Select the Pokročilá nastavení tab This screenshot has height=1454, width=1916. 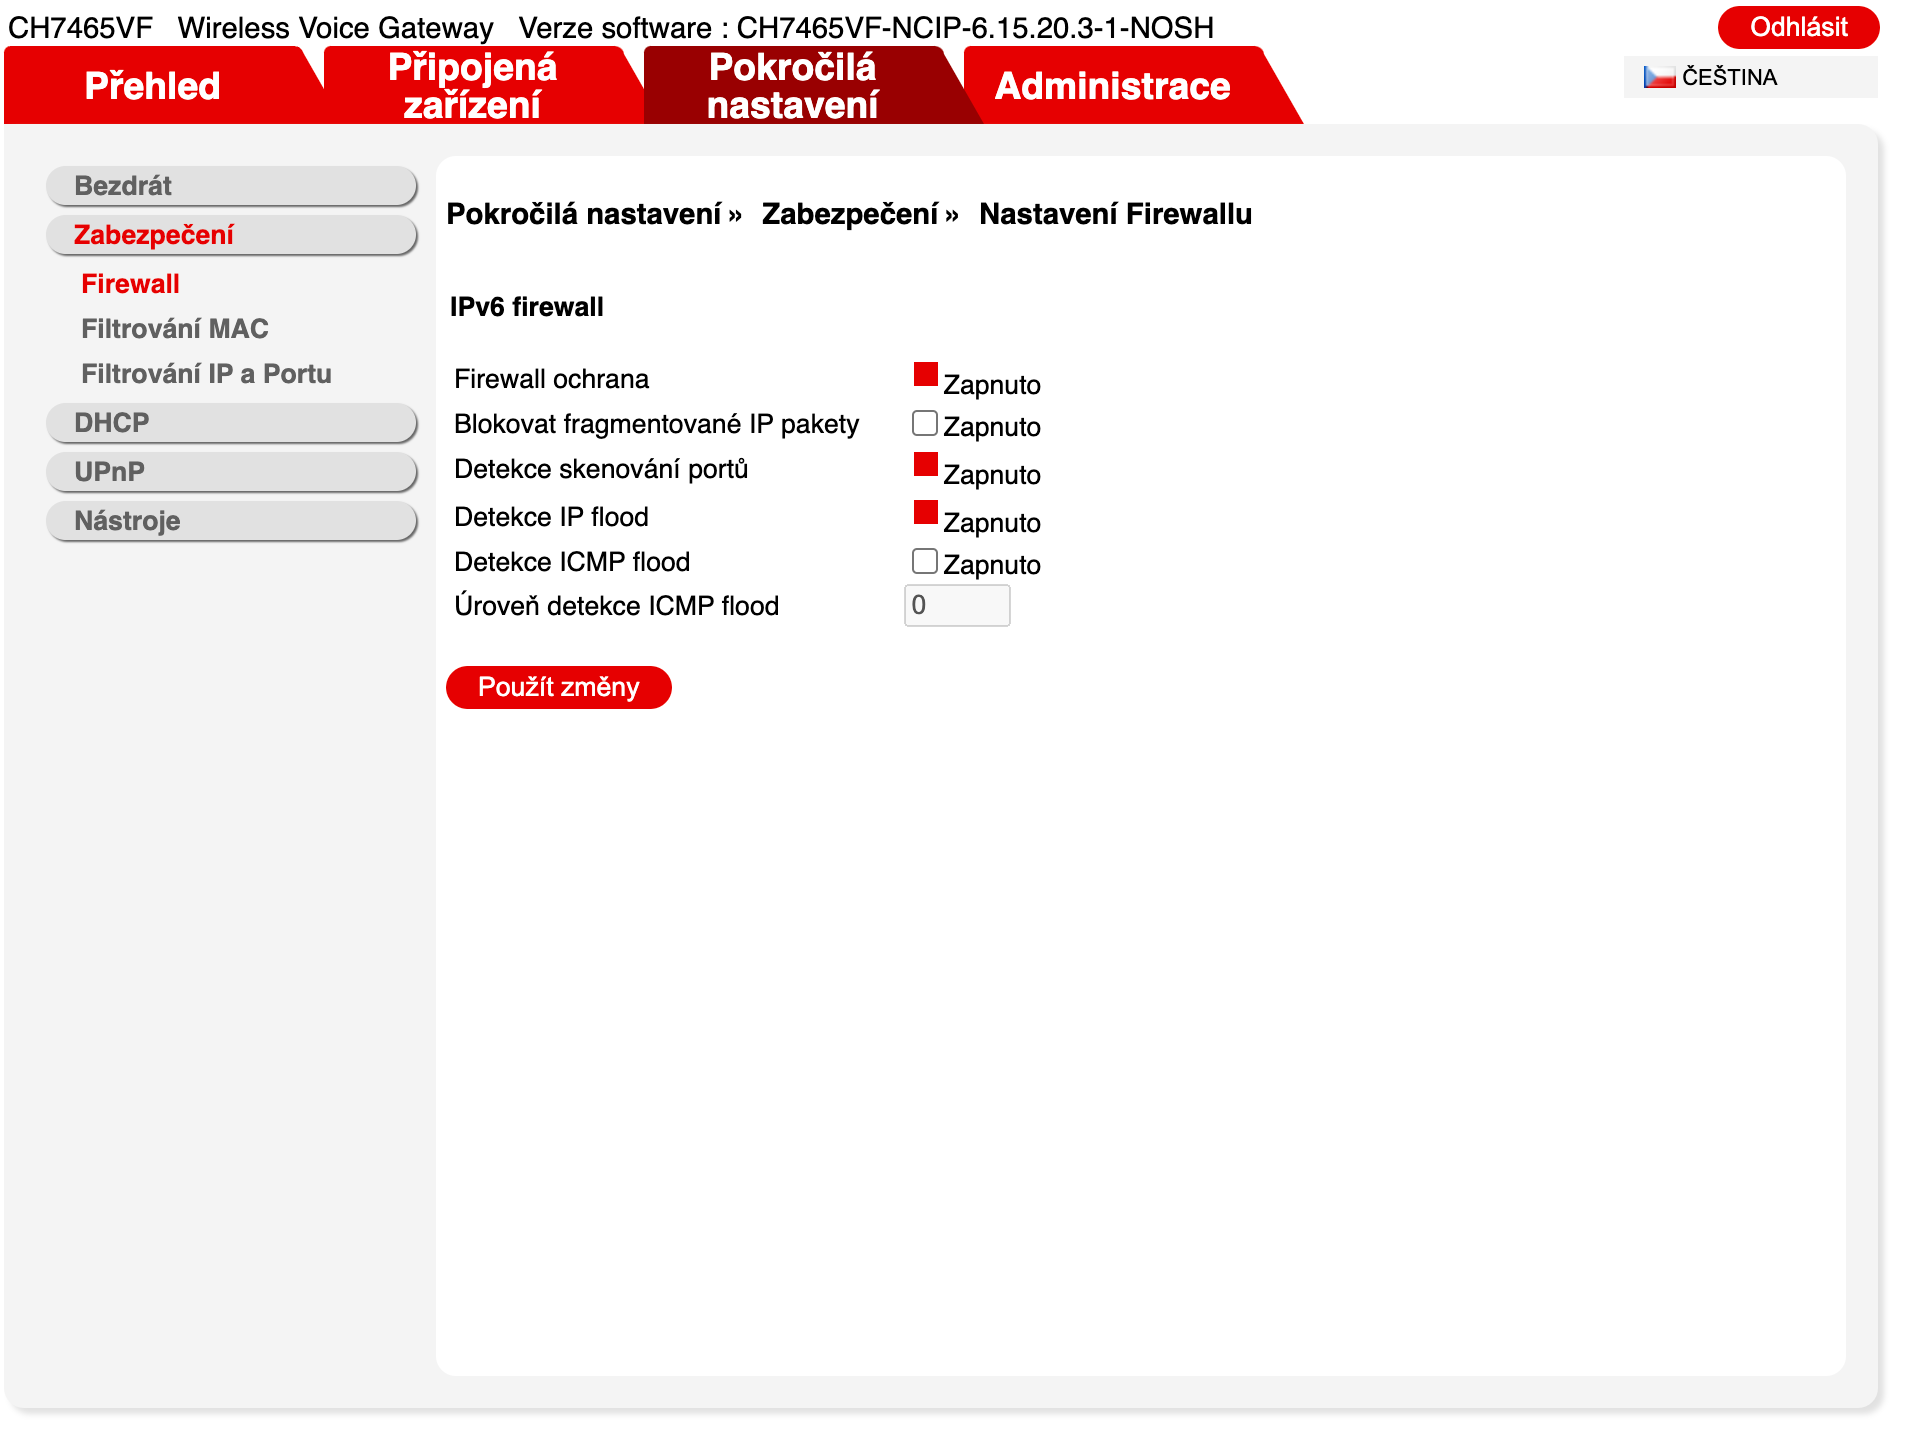[792, 86]
